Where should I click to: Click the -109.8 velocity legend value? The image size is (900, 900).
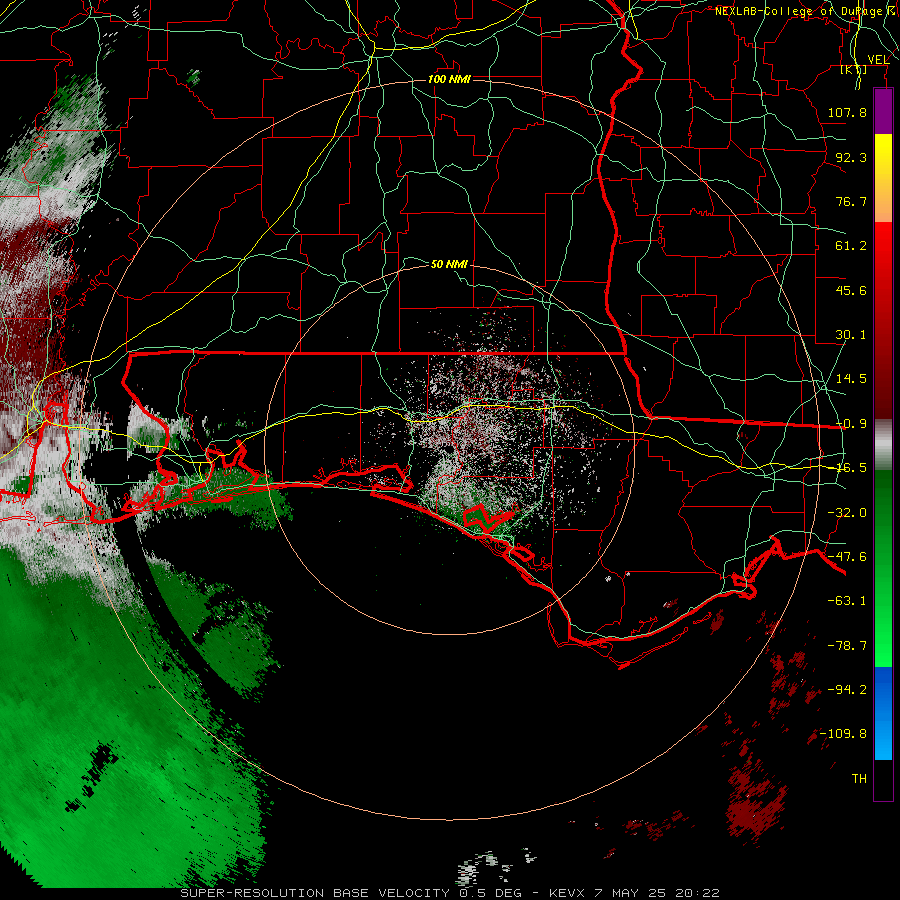coord(843,734)
